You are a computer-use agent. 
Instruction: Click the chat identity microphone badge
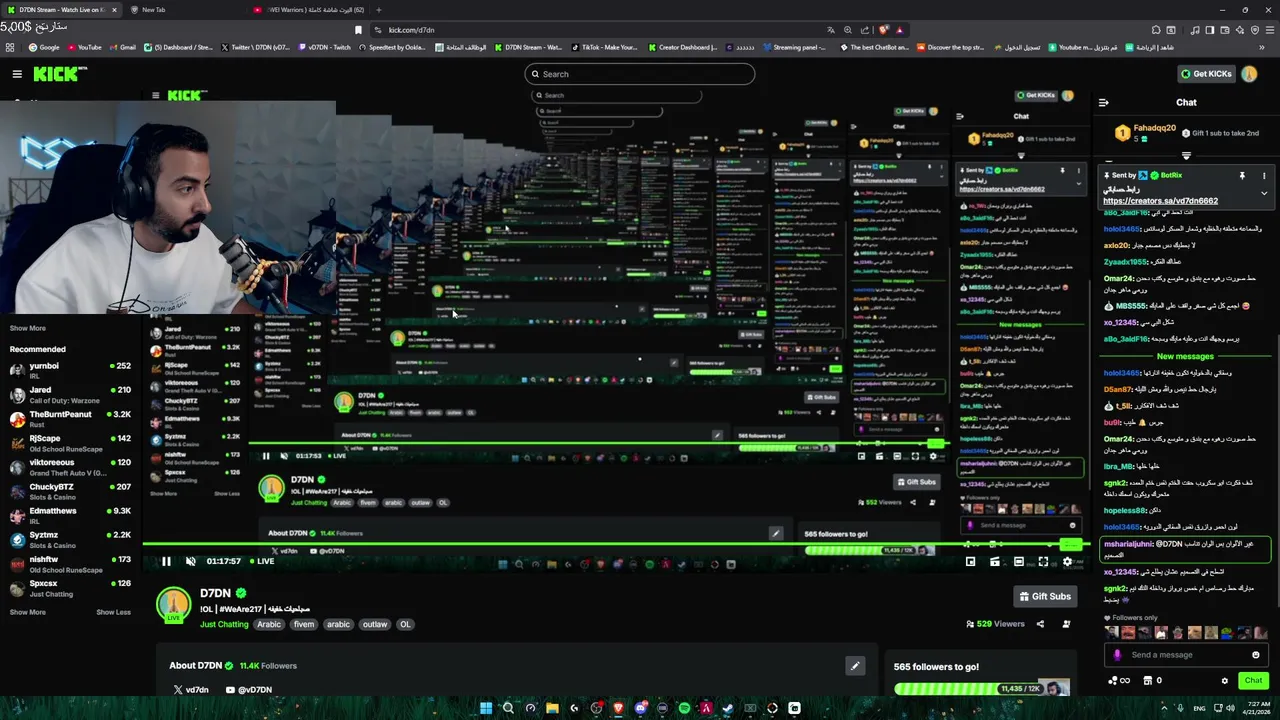1118,655
